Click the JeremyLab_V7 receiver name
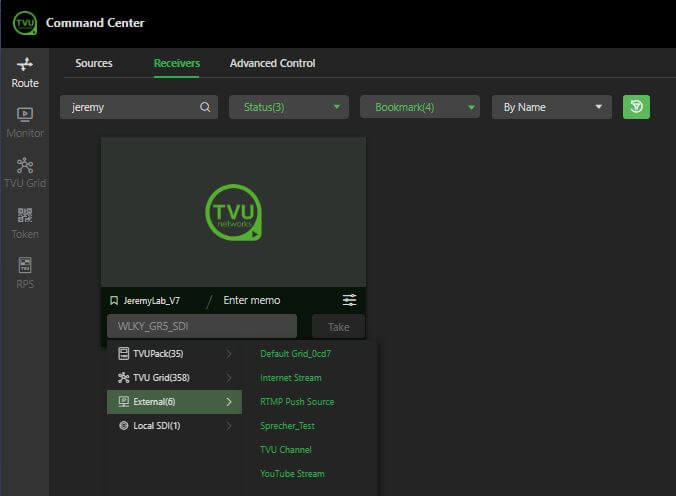Screen dimensions: 676x496 (x=151, y=301)
